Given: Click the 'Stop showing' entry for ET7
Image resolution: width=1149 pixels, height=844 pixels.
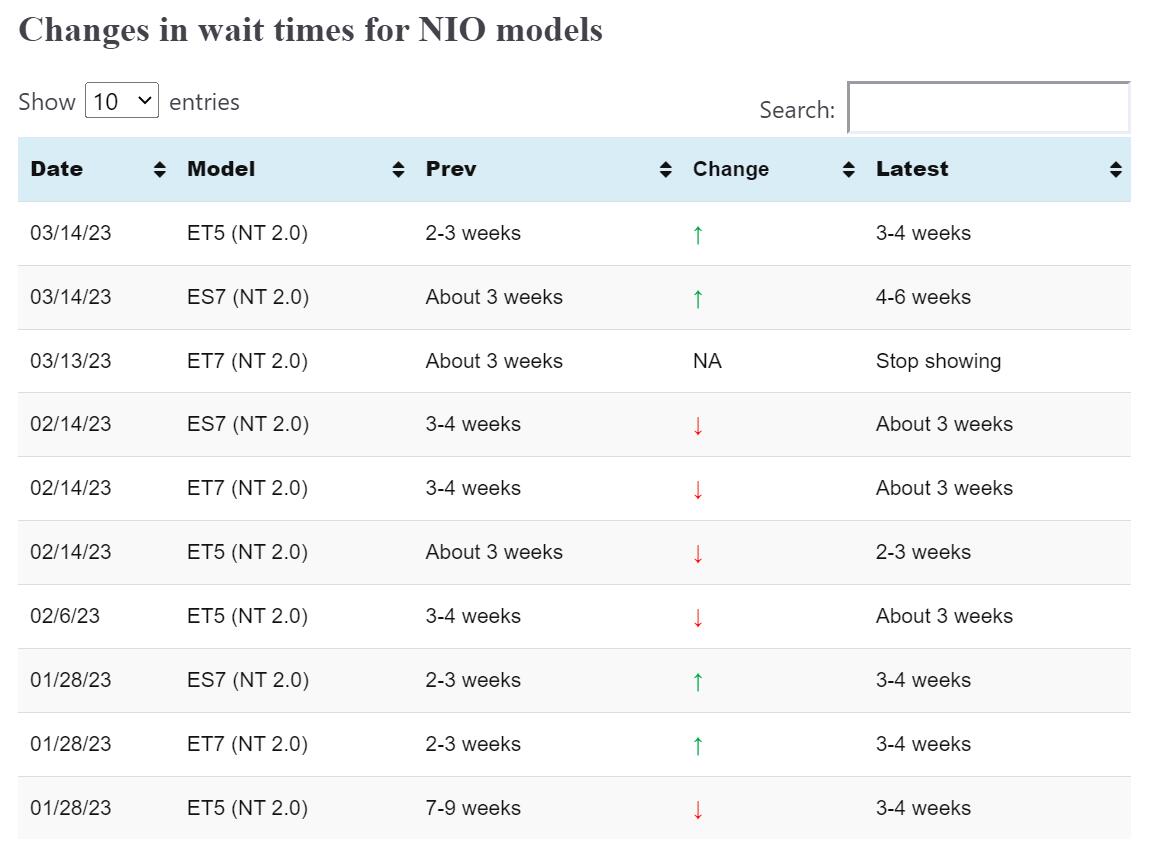Looking at the screenshot, I should click(939, 361).
